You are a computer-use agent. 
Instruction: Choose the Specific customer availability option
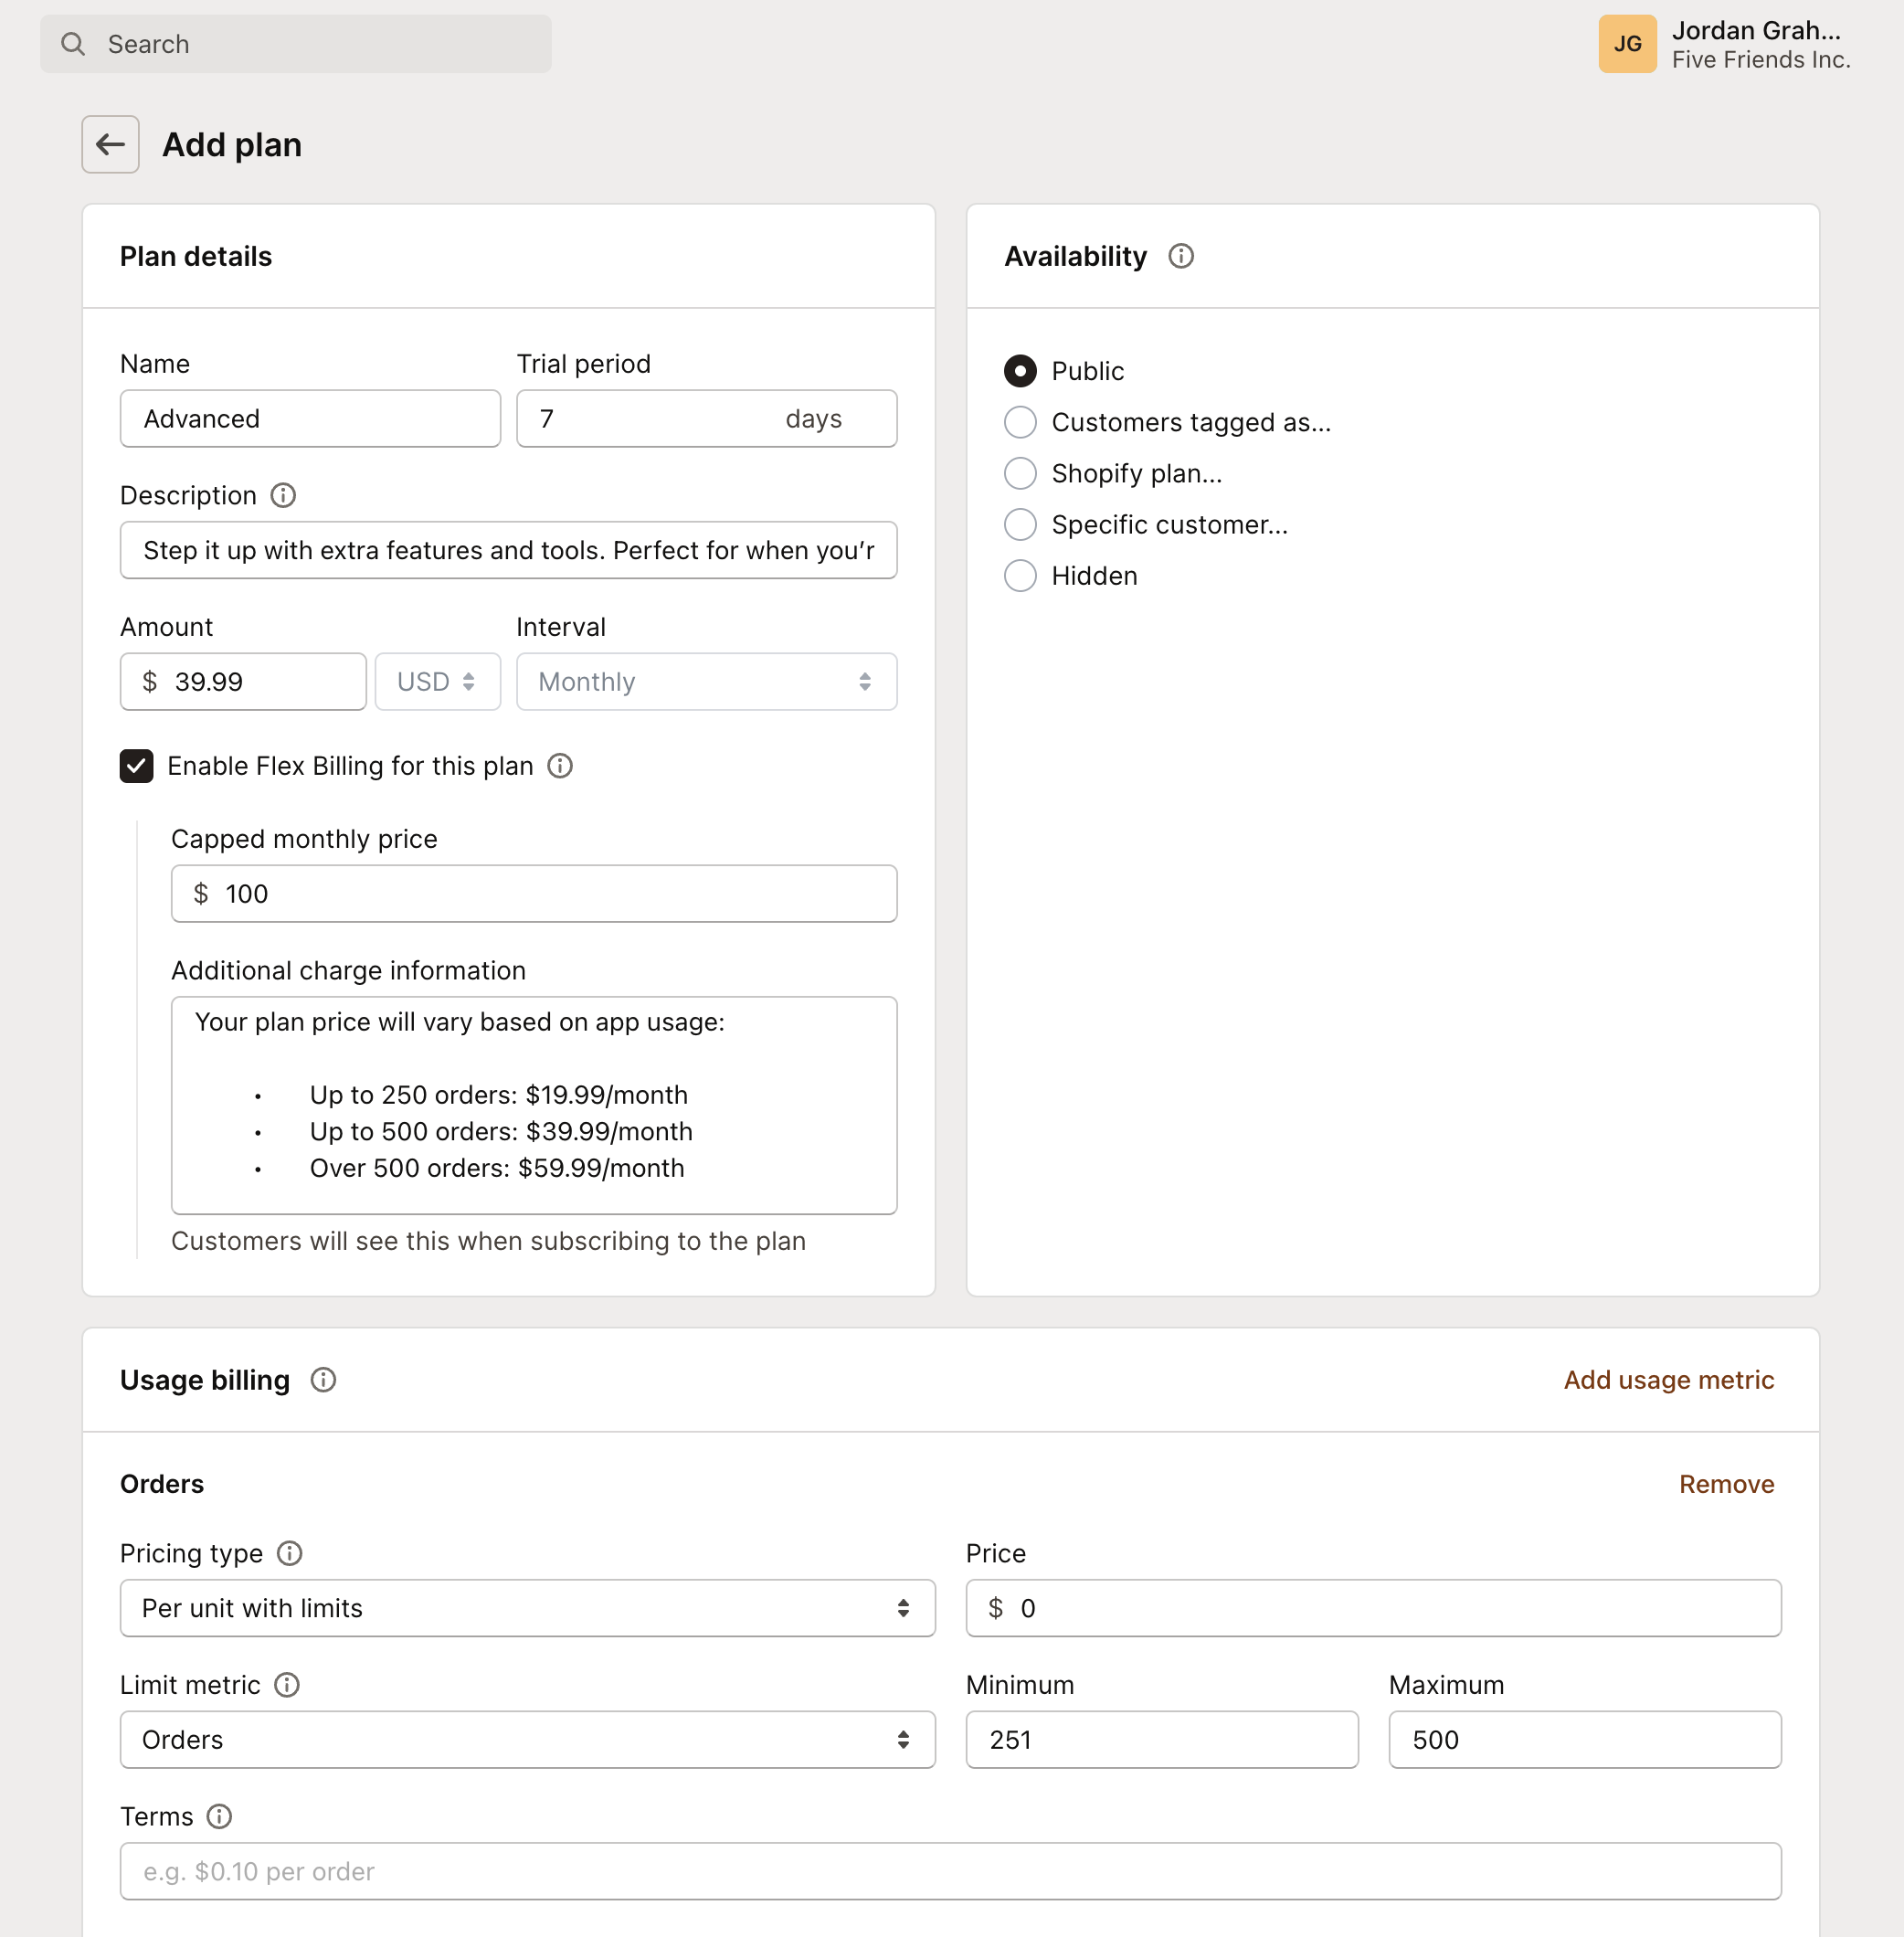pos(1020,524)
